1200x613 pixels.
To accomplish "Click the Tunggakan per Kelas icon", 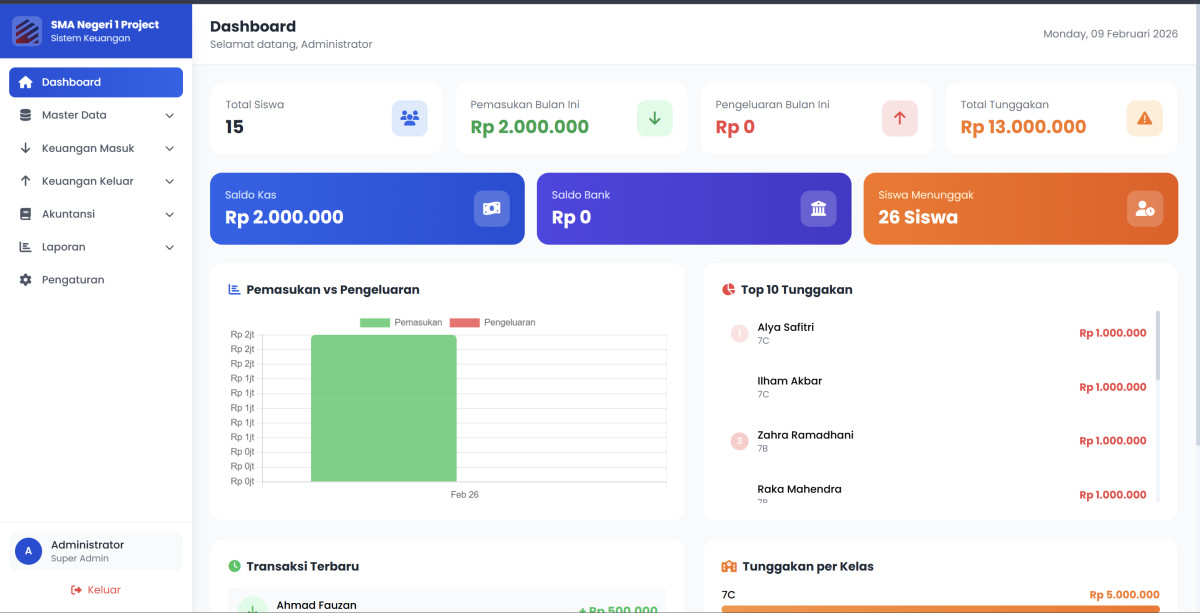I will 729,566.
